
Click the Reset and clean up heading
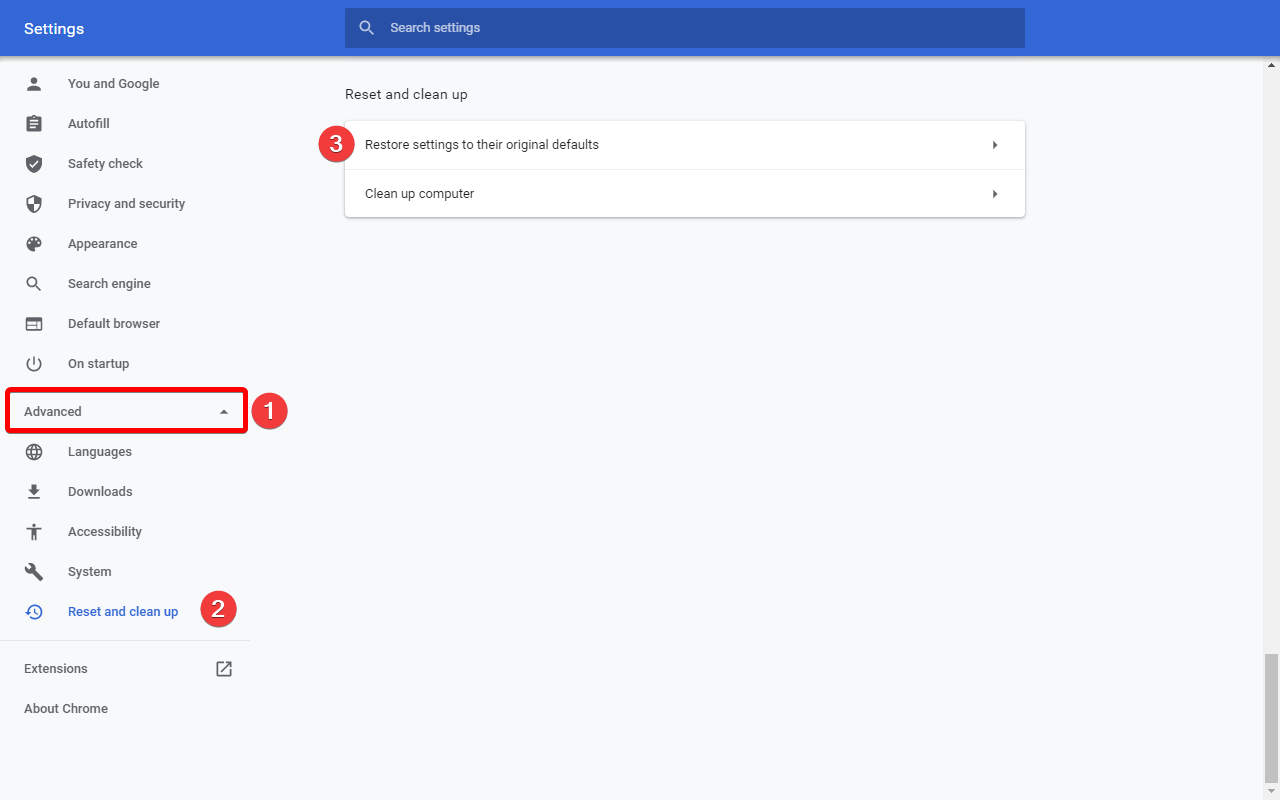(x=406, y=94)
